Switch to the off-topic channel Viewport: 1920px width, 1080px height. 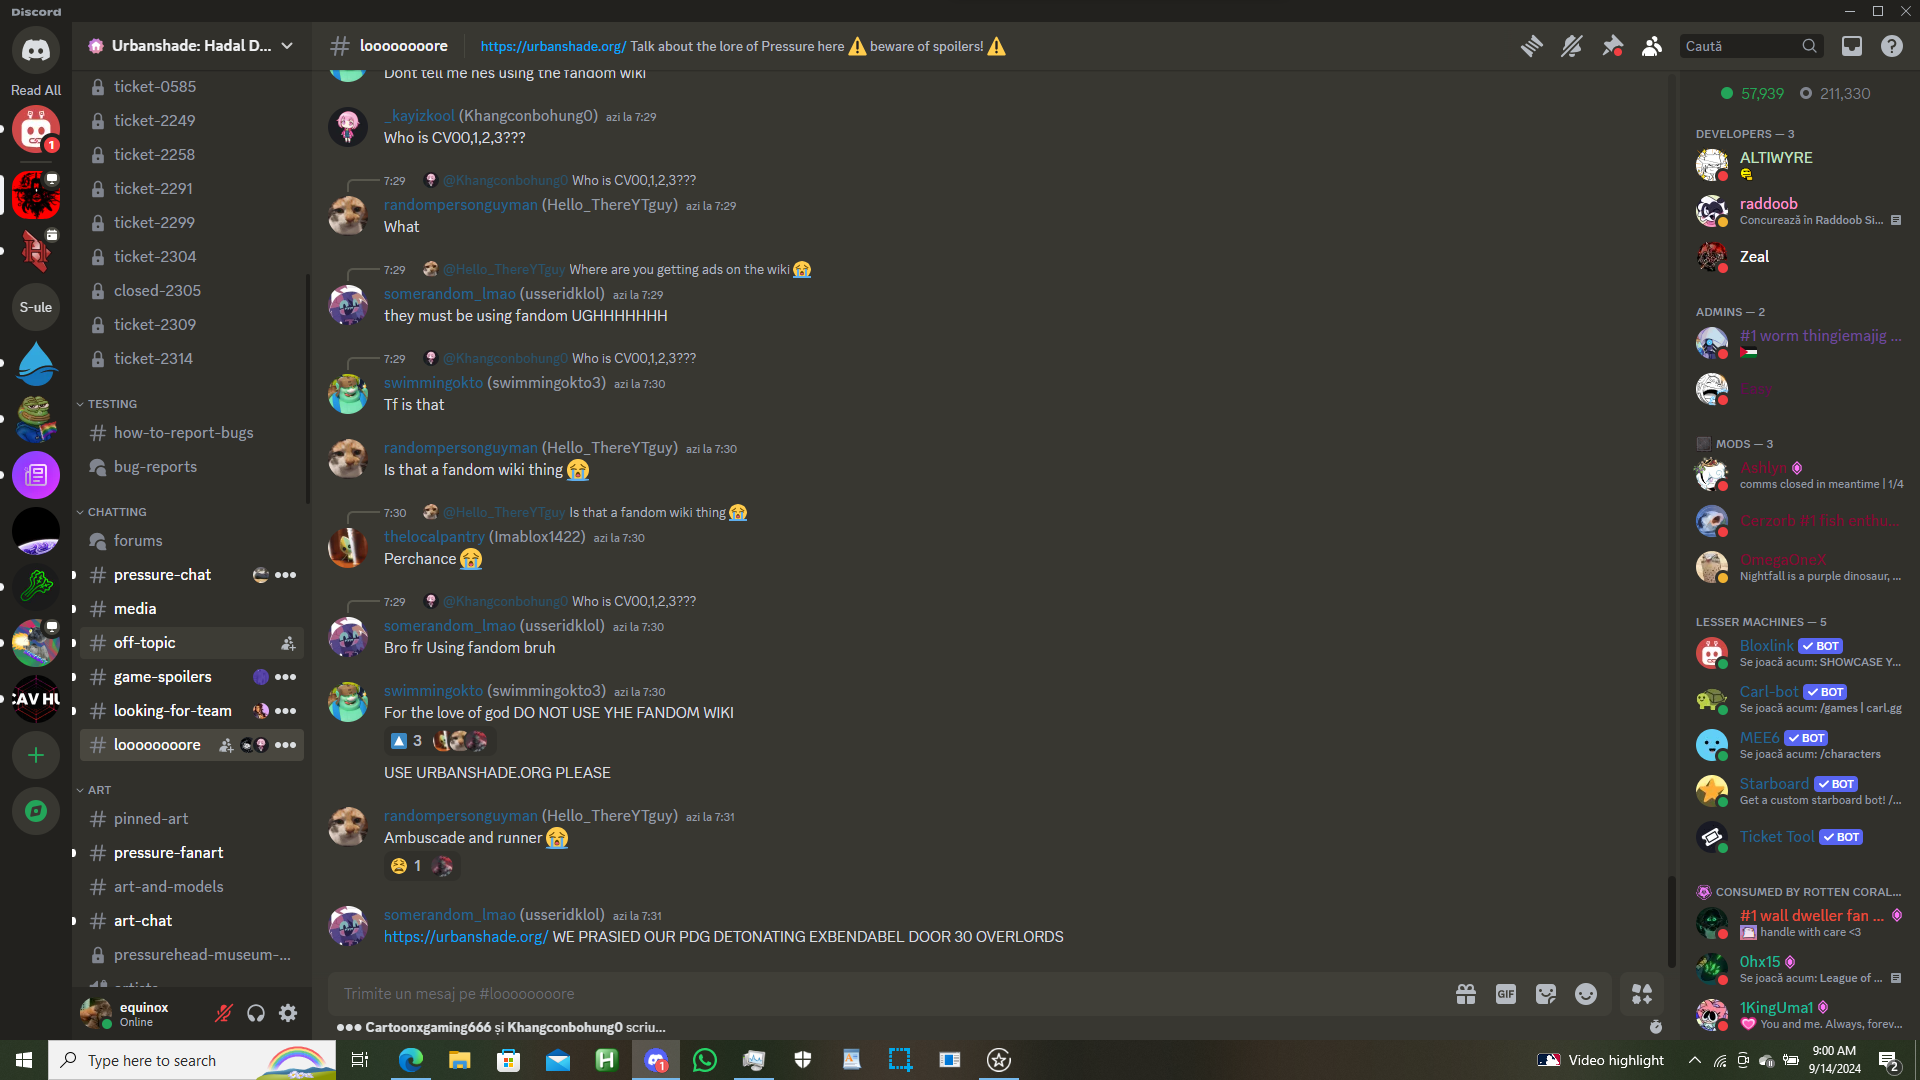coord(145,643)
